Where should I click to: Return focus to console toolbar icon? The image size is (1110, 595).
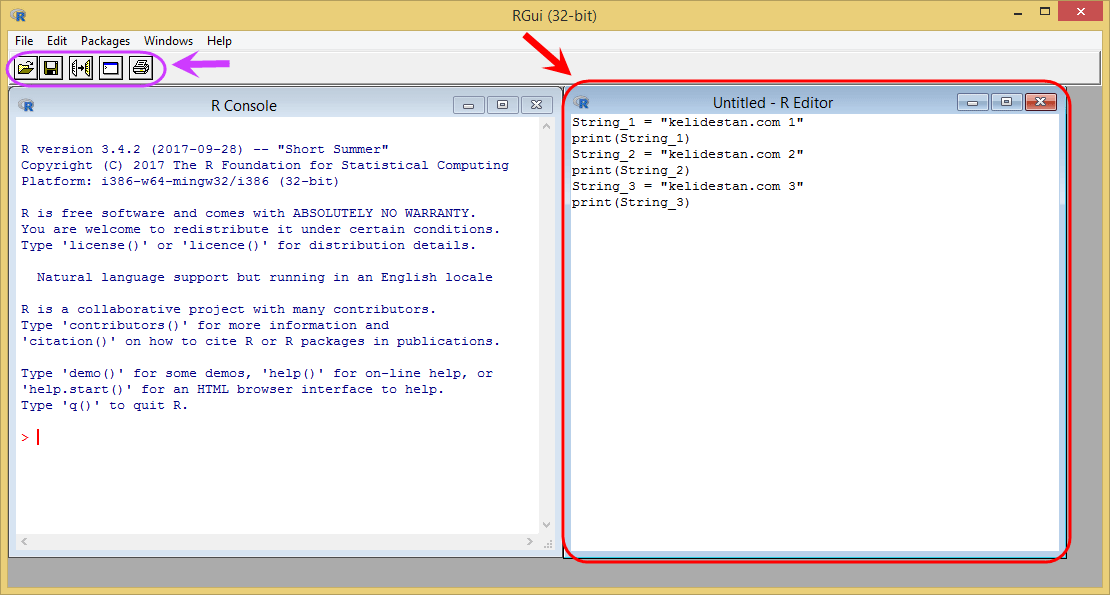110,68
